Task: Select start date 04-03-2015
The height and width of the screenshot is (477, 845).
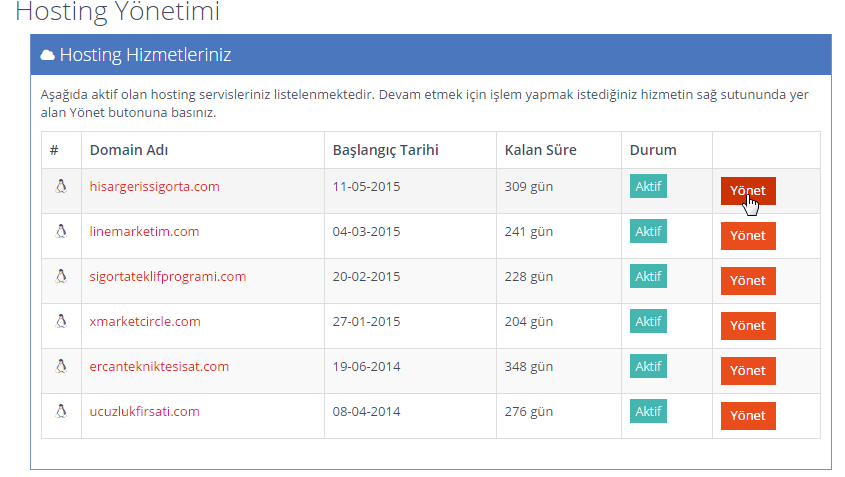Action: [366, 231]
